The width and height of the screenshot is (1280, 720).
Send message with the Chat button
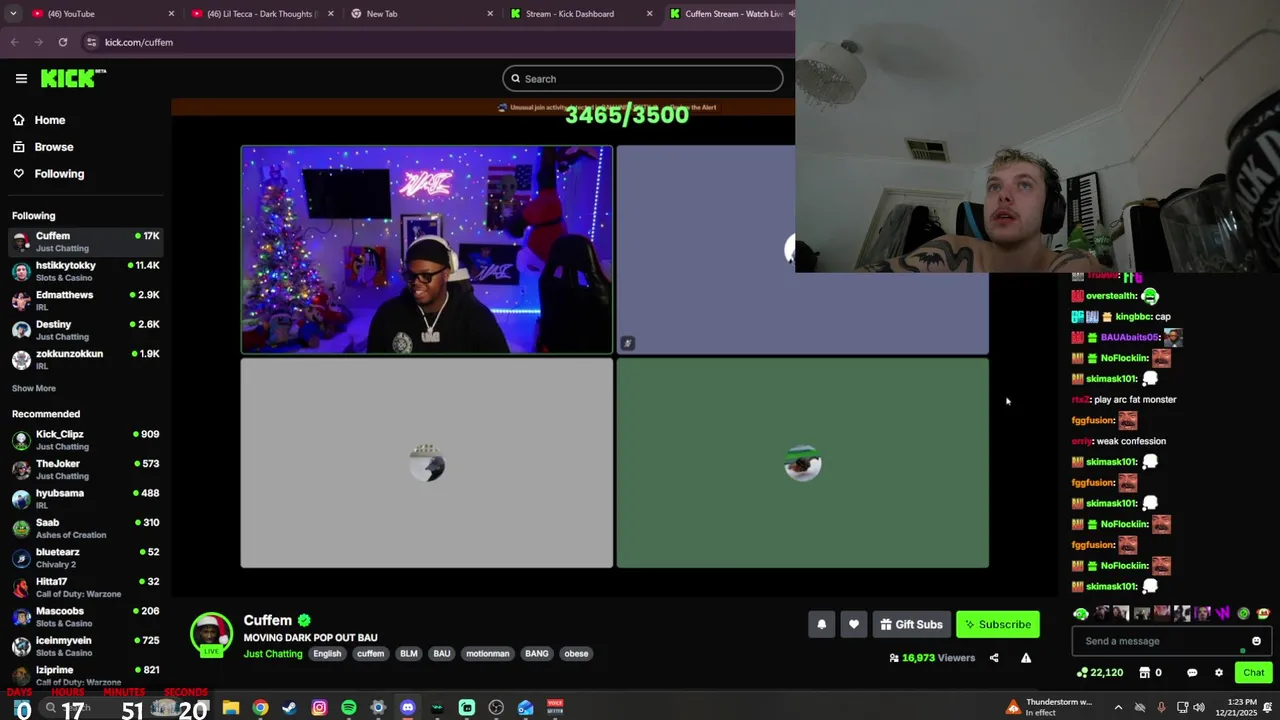tap(1254, 673)
